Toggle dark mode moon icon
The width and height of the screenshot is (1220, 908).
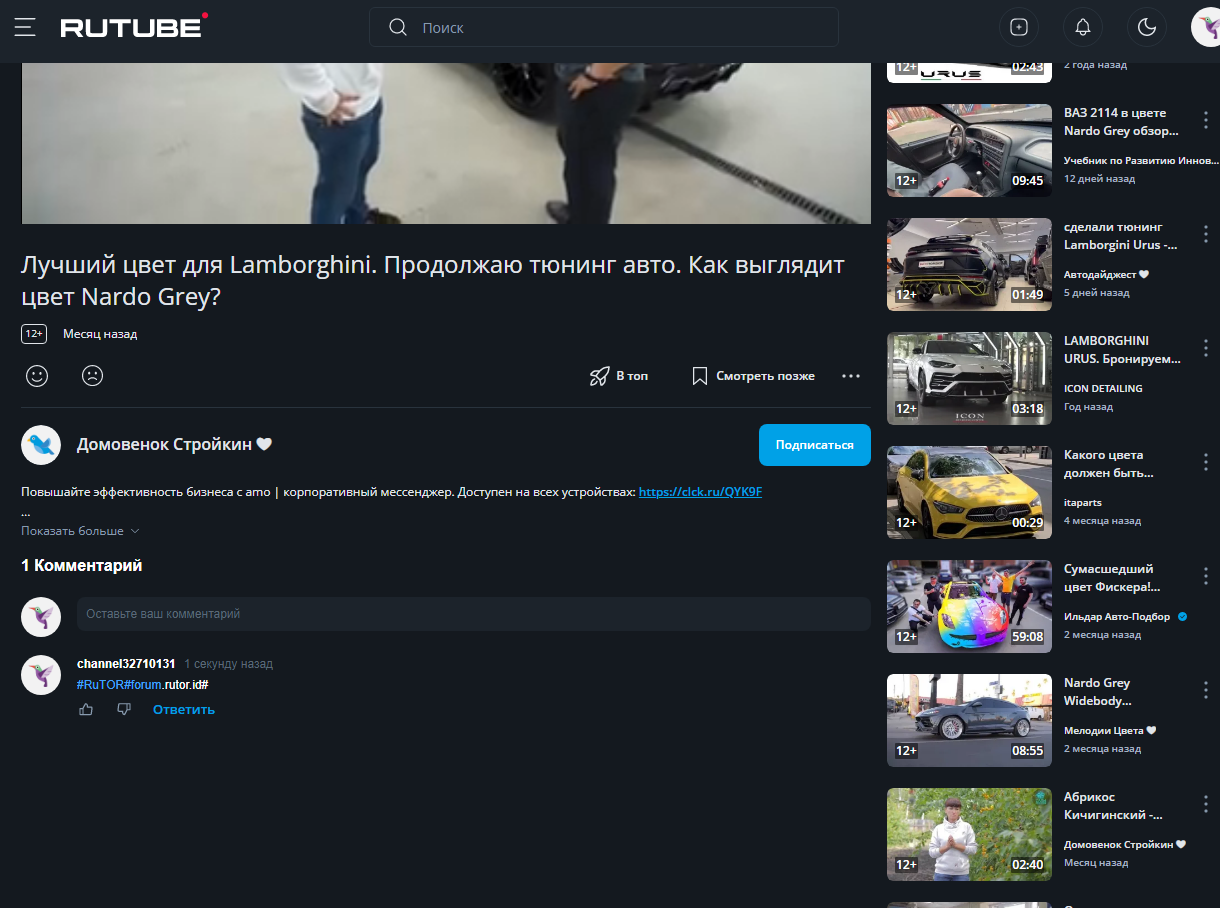click(x=1147, y=28)
